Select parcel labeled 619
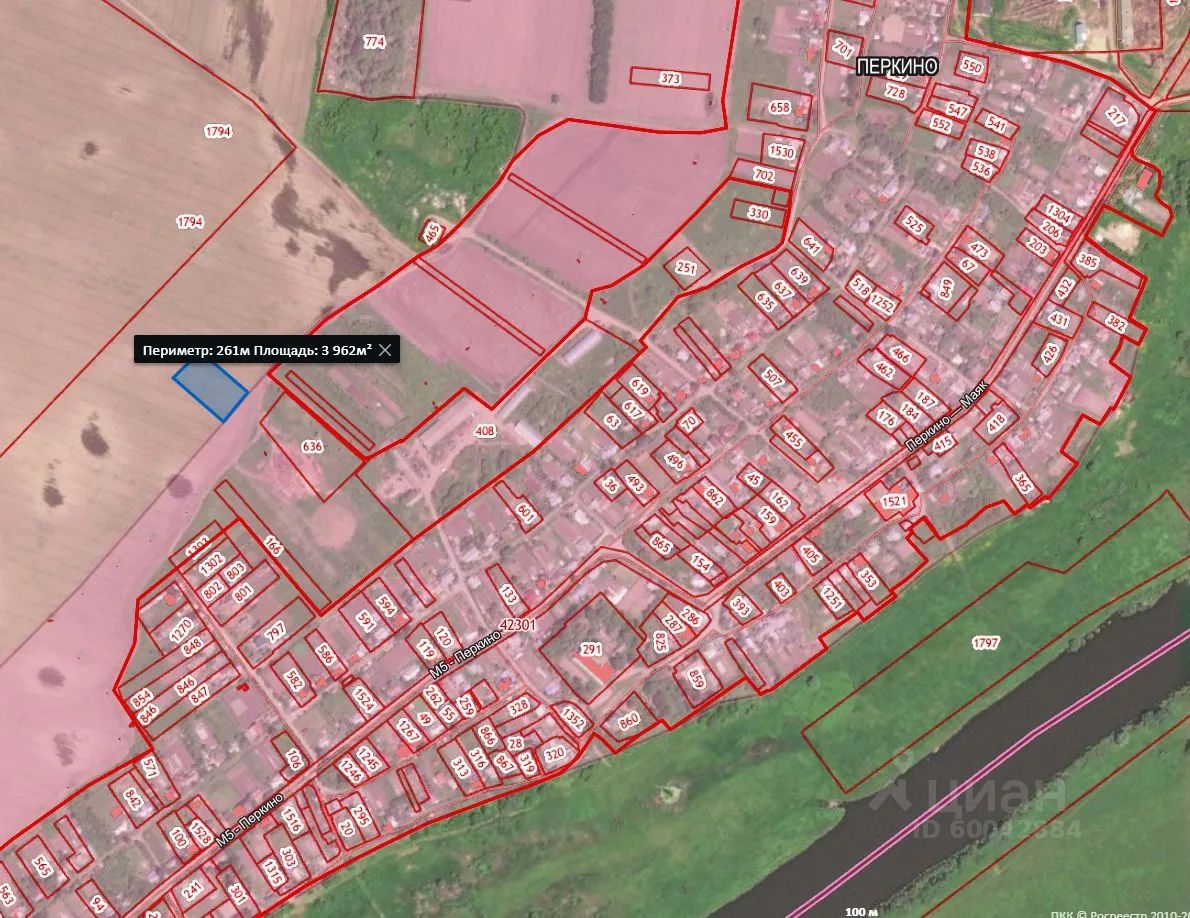This screenshot has height=918, width=1190. (x=640, y=388)
